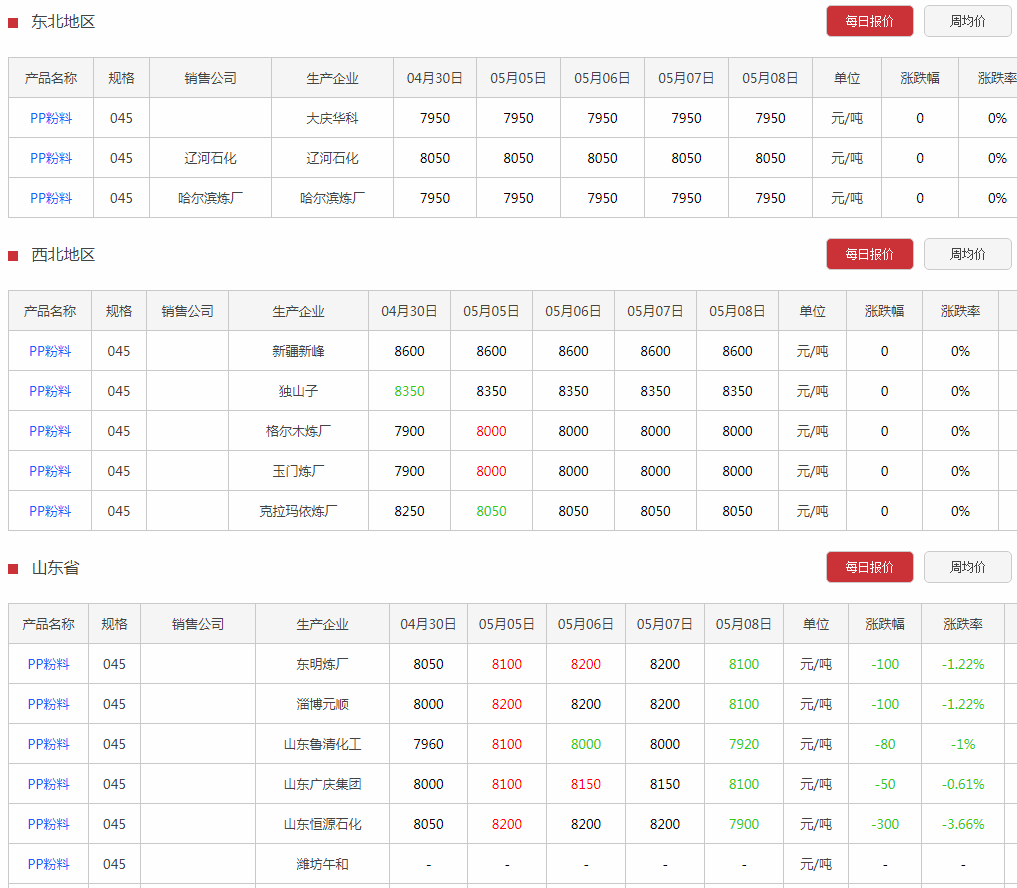Click red 8150 price for 山东广庆集团

(586, 784)
